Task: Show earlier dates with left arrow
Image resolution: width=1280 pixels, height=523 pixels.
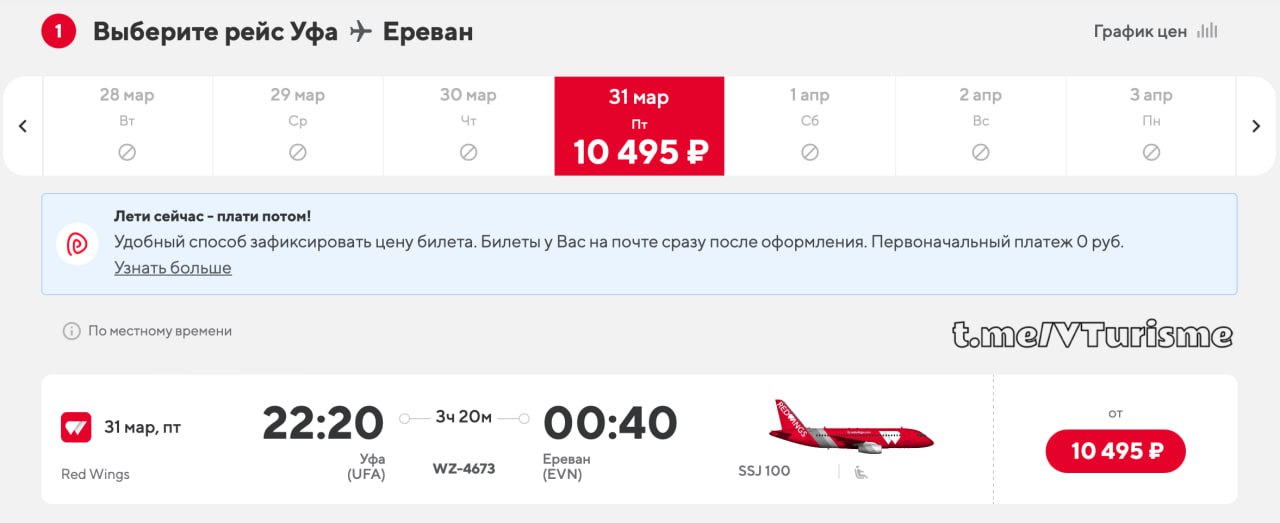Action: (23, 126)
